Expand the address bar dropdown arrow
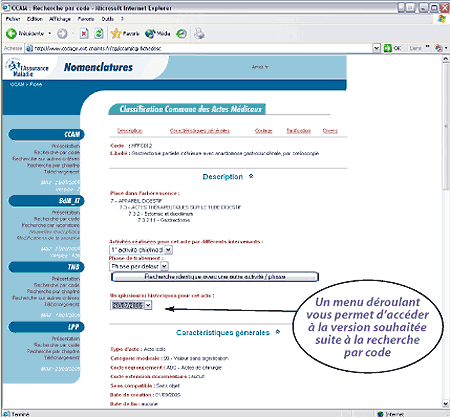The width and height of the screenshot is (450, 417). click(376, 48)
